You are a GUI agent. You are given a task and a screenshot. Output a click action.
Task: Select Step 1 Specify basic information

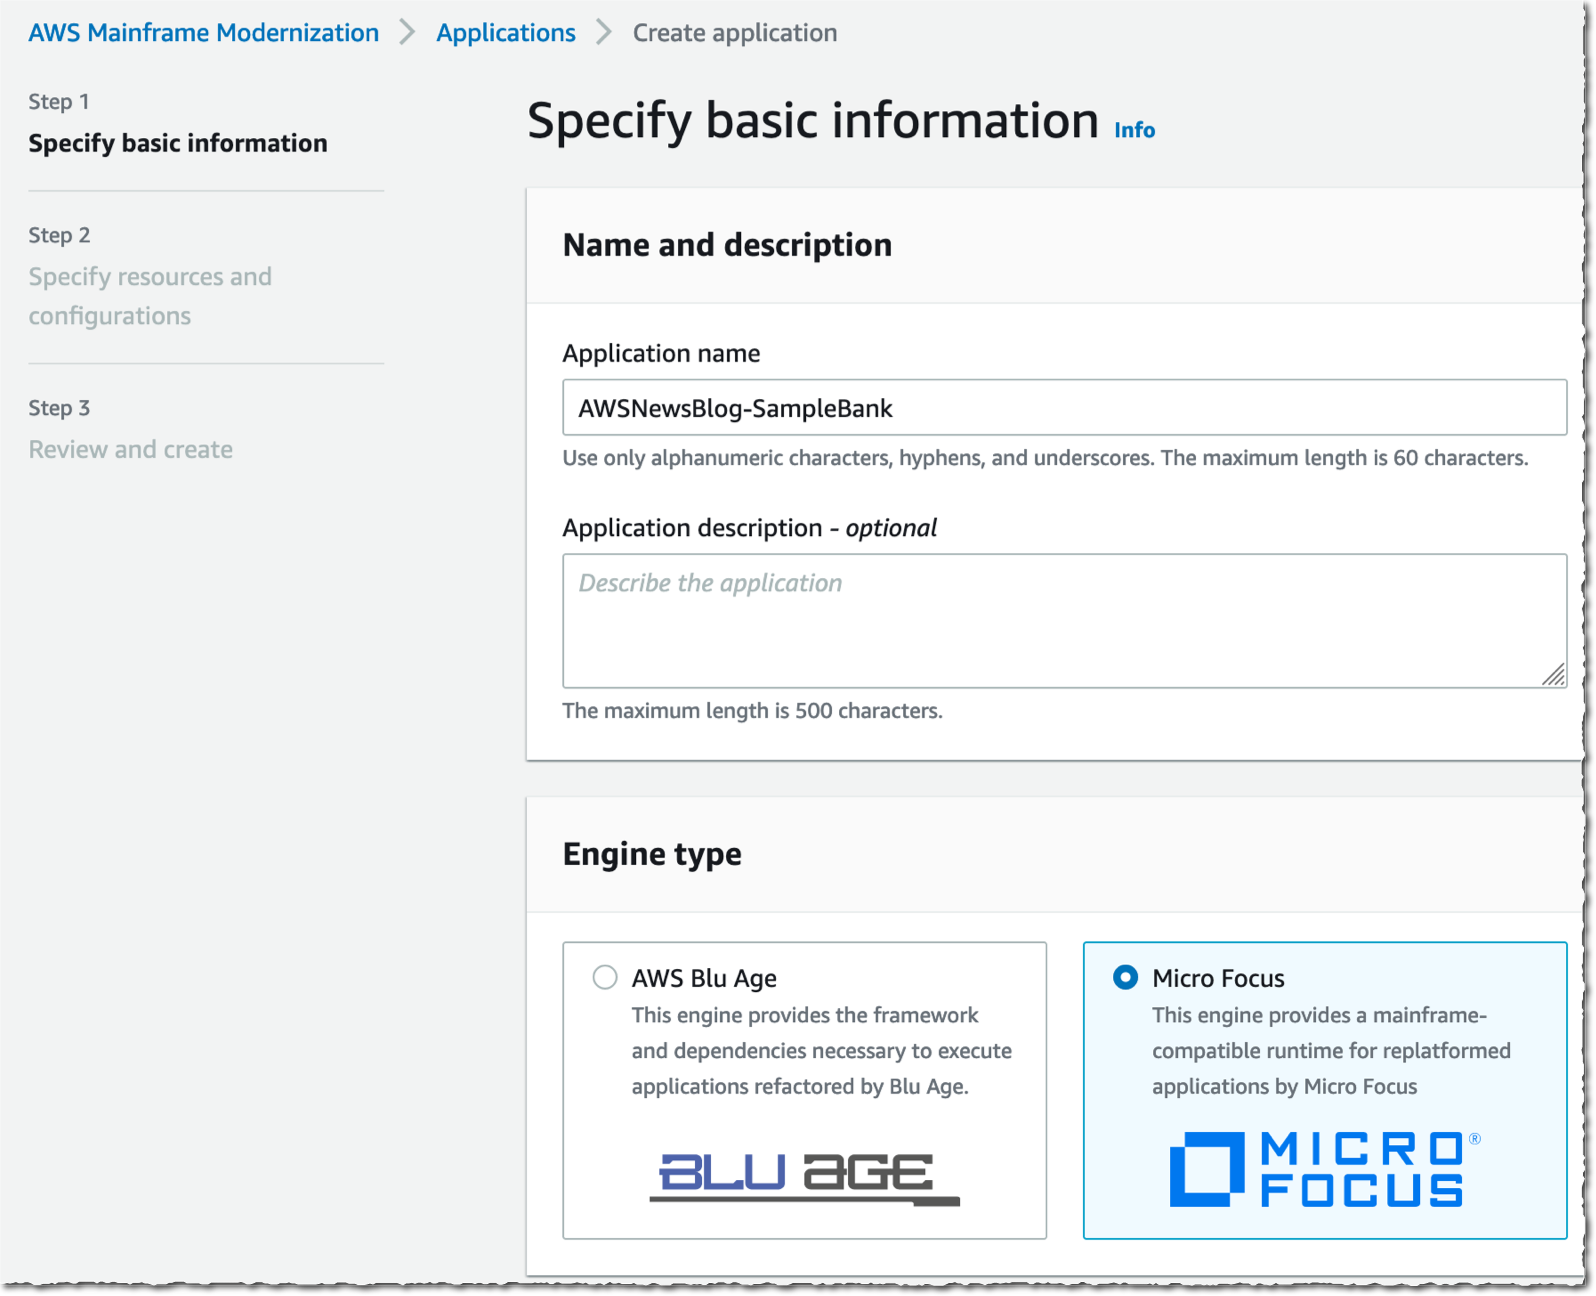178,143
